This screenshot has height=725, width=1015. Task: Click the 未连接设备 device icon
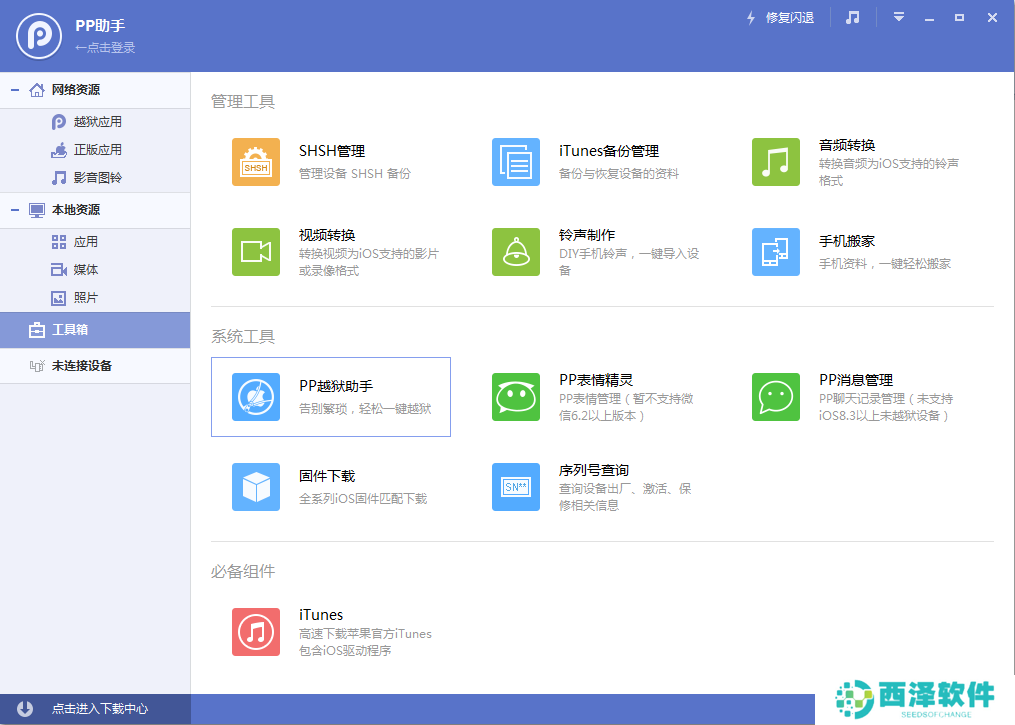(37, 366)
